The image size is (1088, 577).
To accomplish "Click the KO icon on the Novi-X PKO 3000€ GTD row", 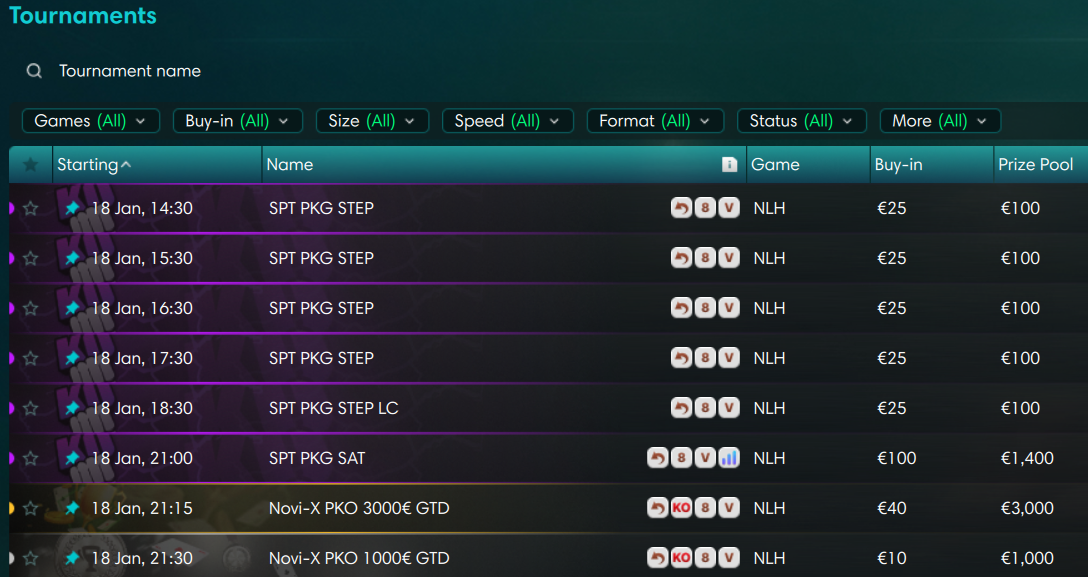I will tap(681, 508).
